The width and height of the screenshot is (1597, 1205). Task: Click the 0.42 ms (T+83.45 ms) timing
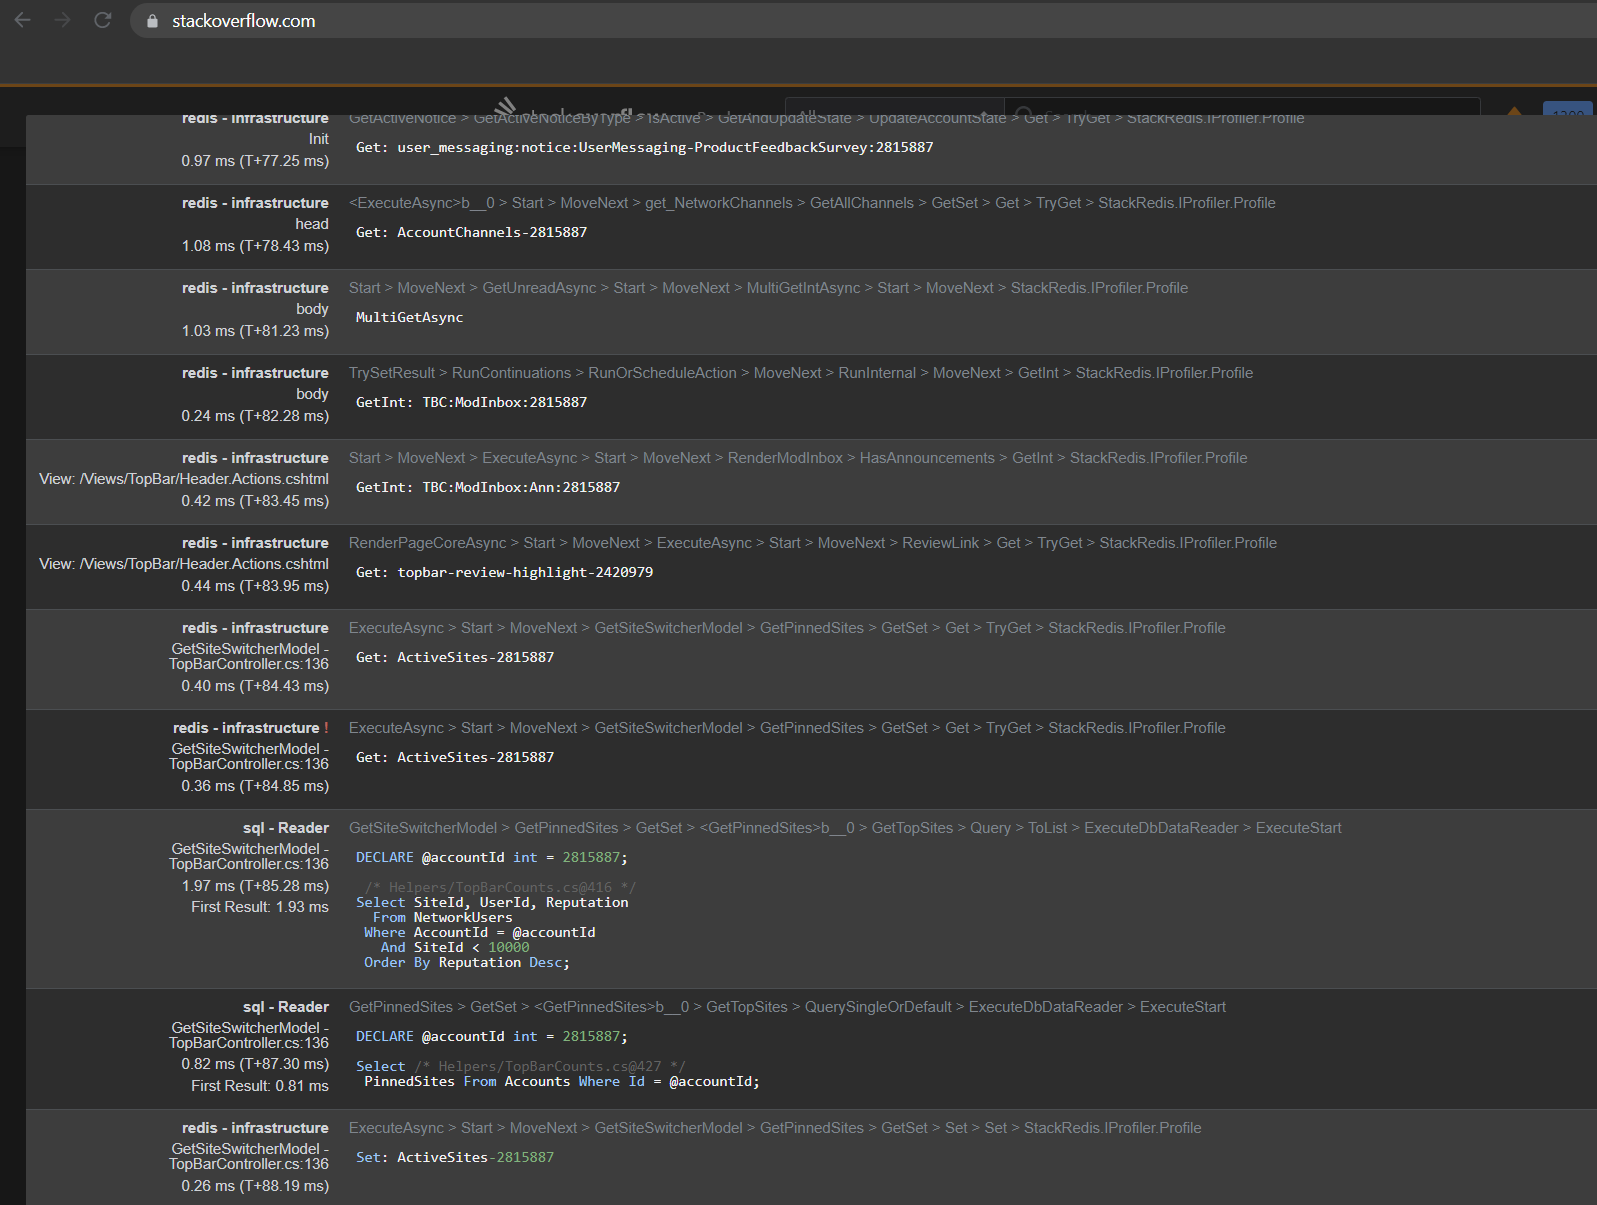point(255,501)
